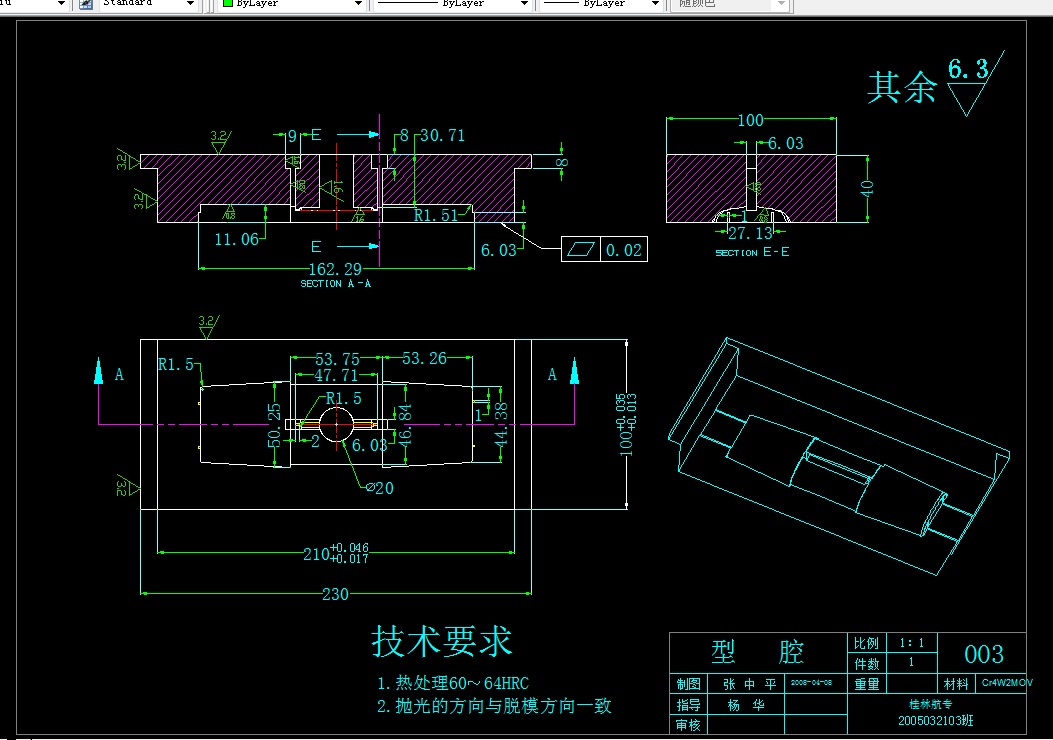Click the 100 width dimension above section E-E
Viewport: 1053px width, 740px height.
751,120
